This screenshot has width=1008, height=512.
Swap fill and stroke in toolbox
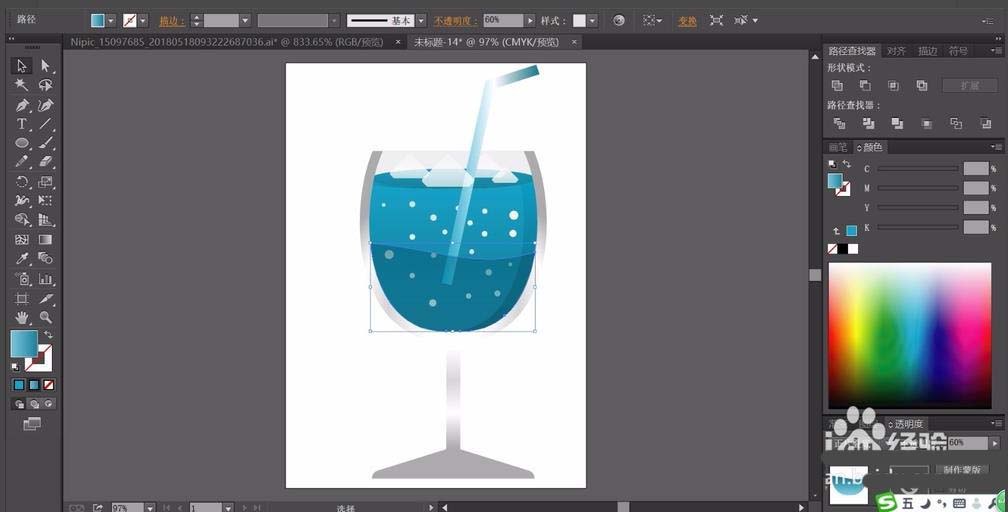[48, 334]
